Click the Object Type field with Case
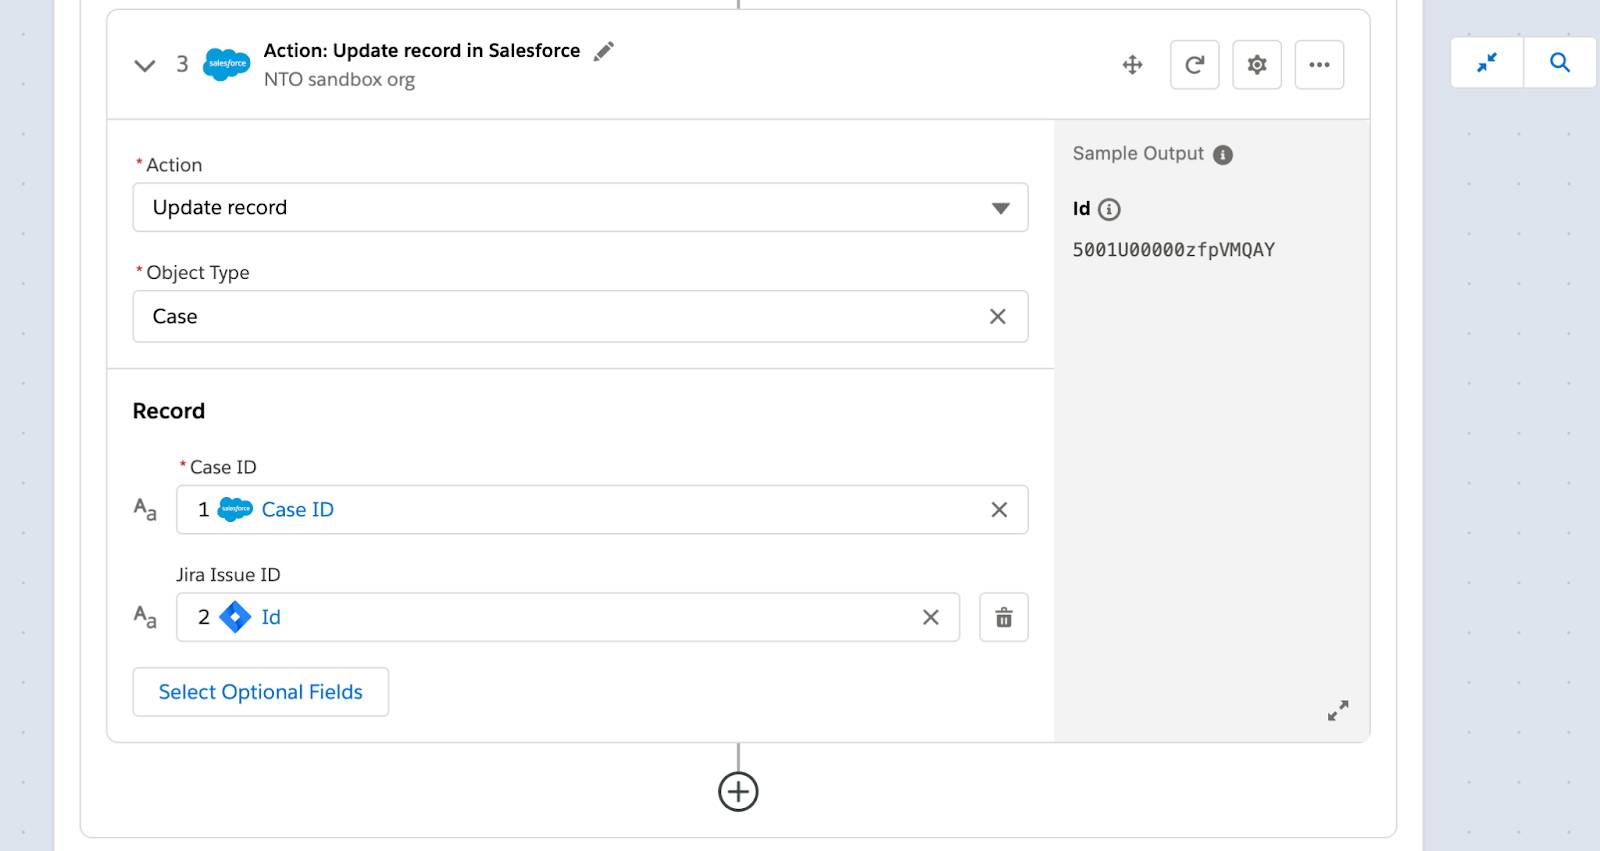This screenshot has width=1600, height=851. pos(580,316)
